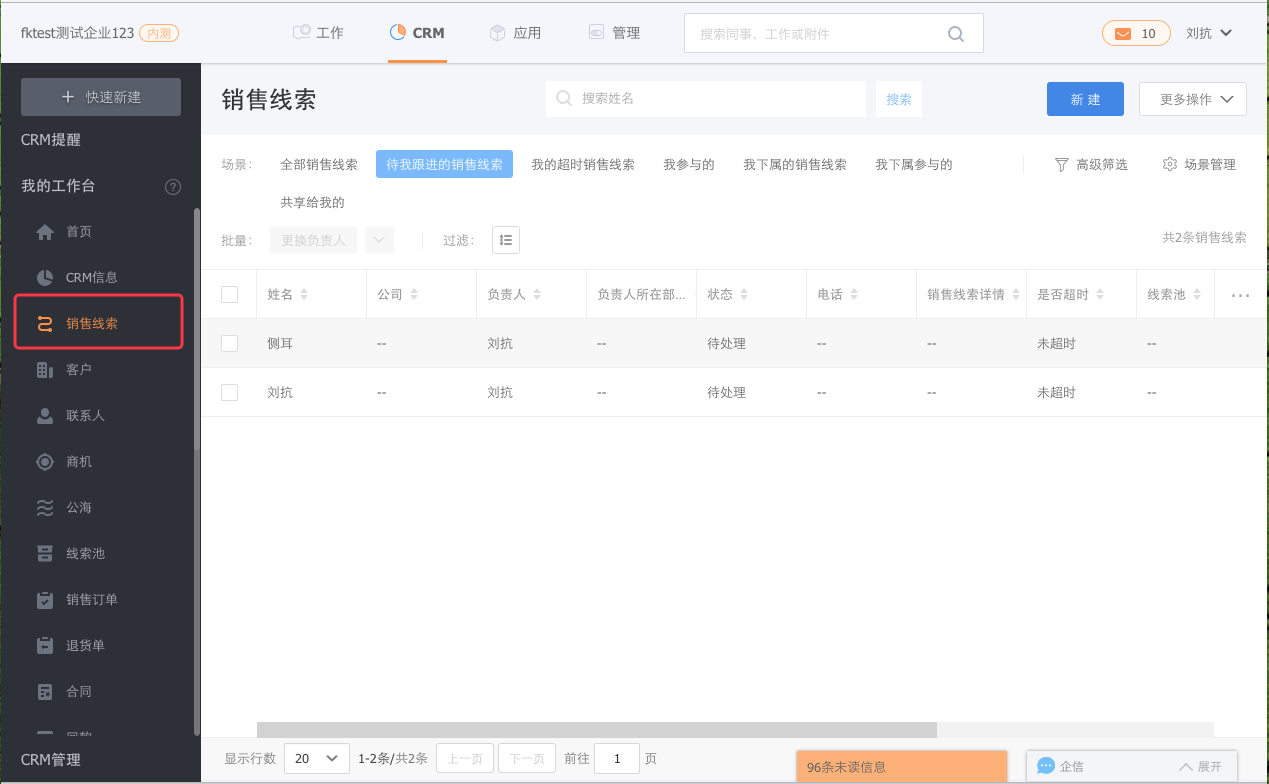Open 场景管理 gear settings
This screenshot has height=784, width=1269.
pyautogui.click(x=1199, y=165)
